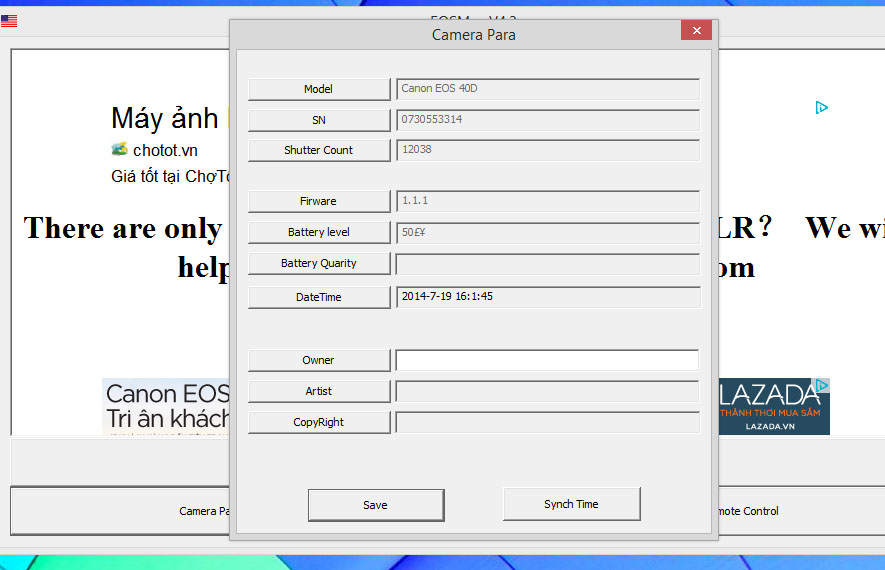The width and height of the screenshot is (885, 570).
Task: Click the Firware label button
Action: pos(319,201)
